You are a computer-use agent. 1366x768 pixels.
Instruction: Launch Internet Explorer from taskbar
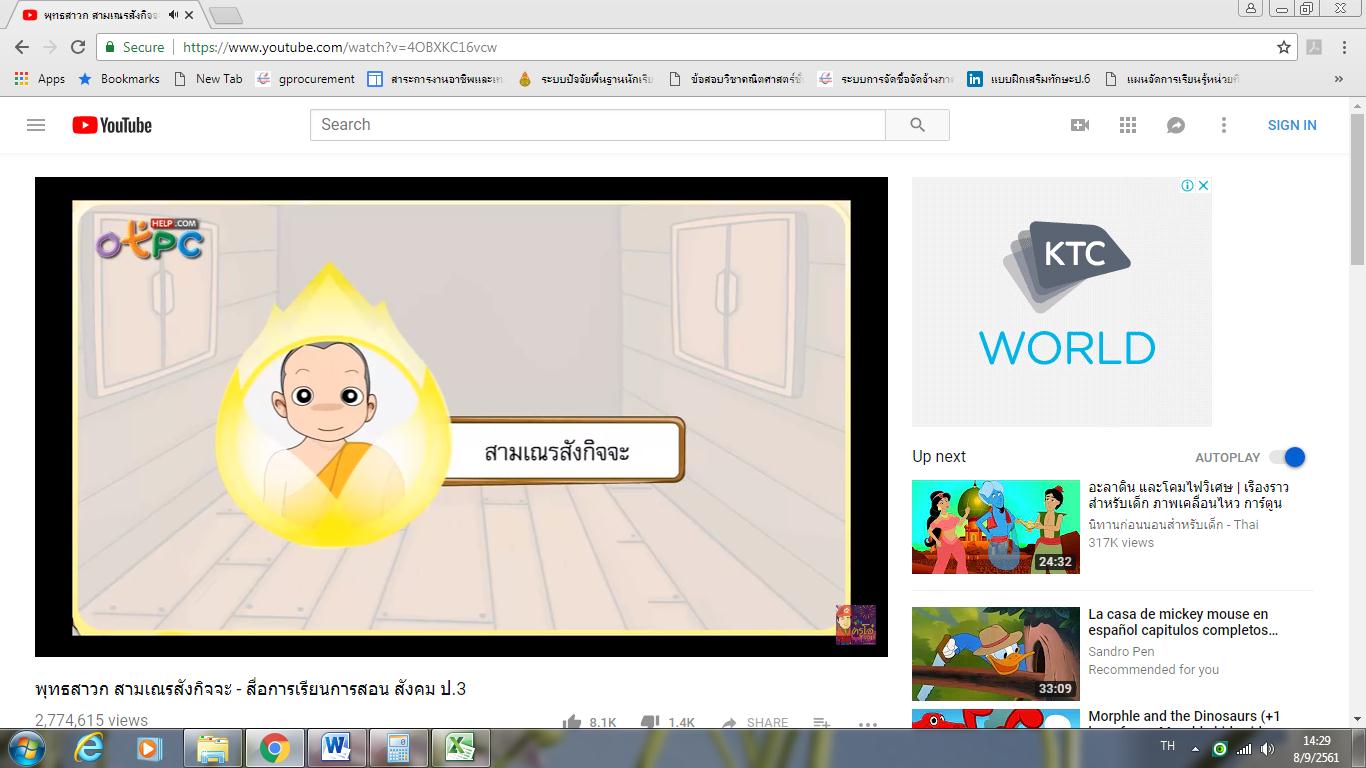[90, 747]
